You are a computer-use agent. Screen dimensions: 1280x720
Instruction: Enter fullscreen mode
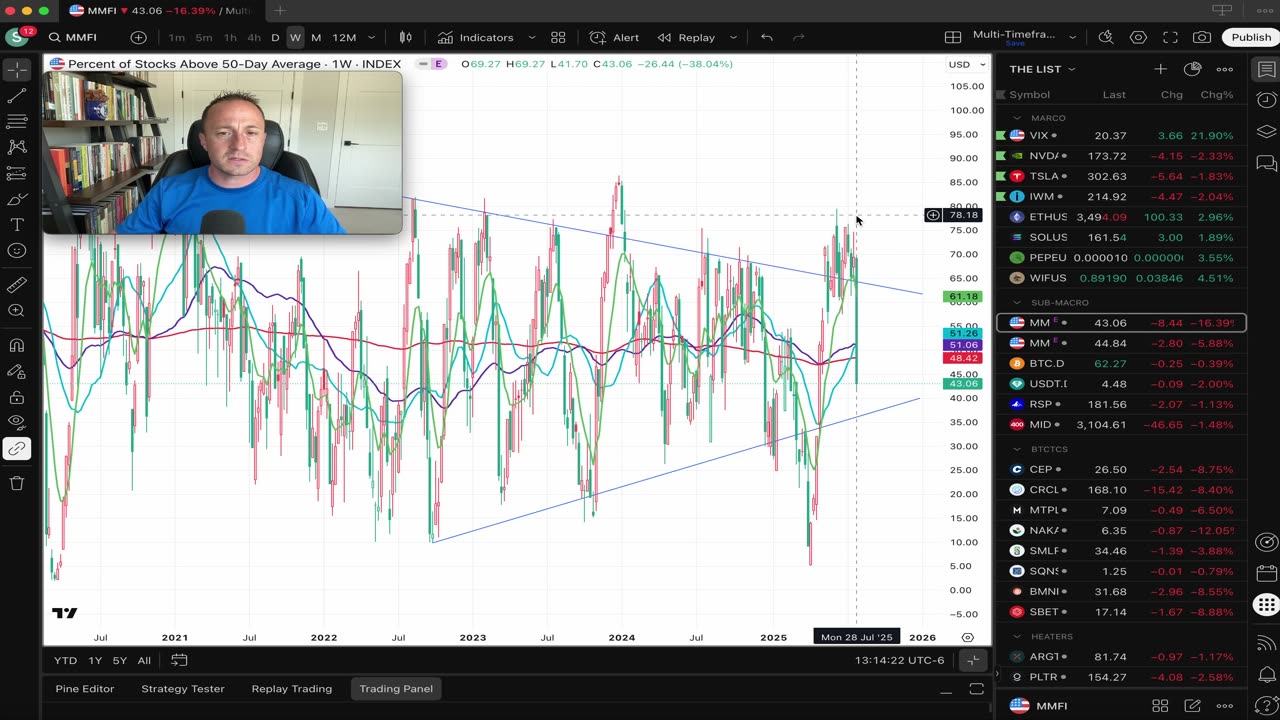1170,37
